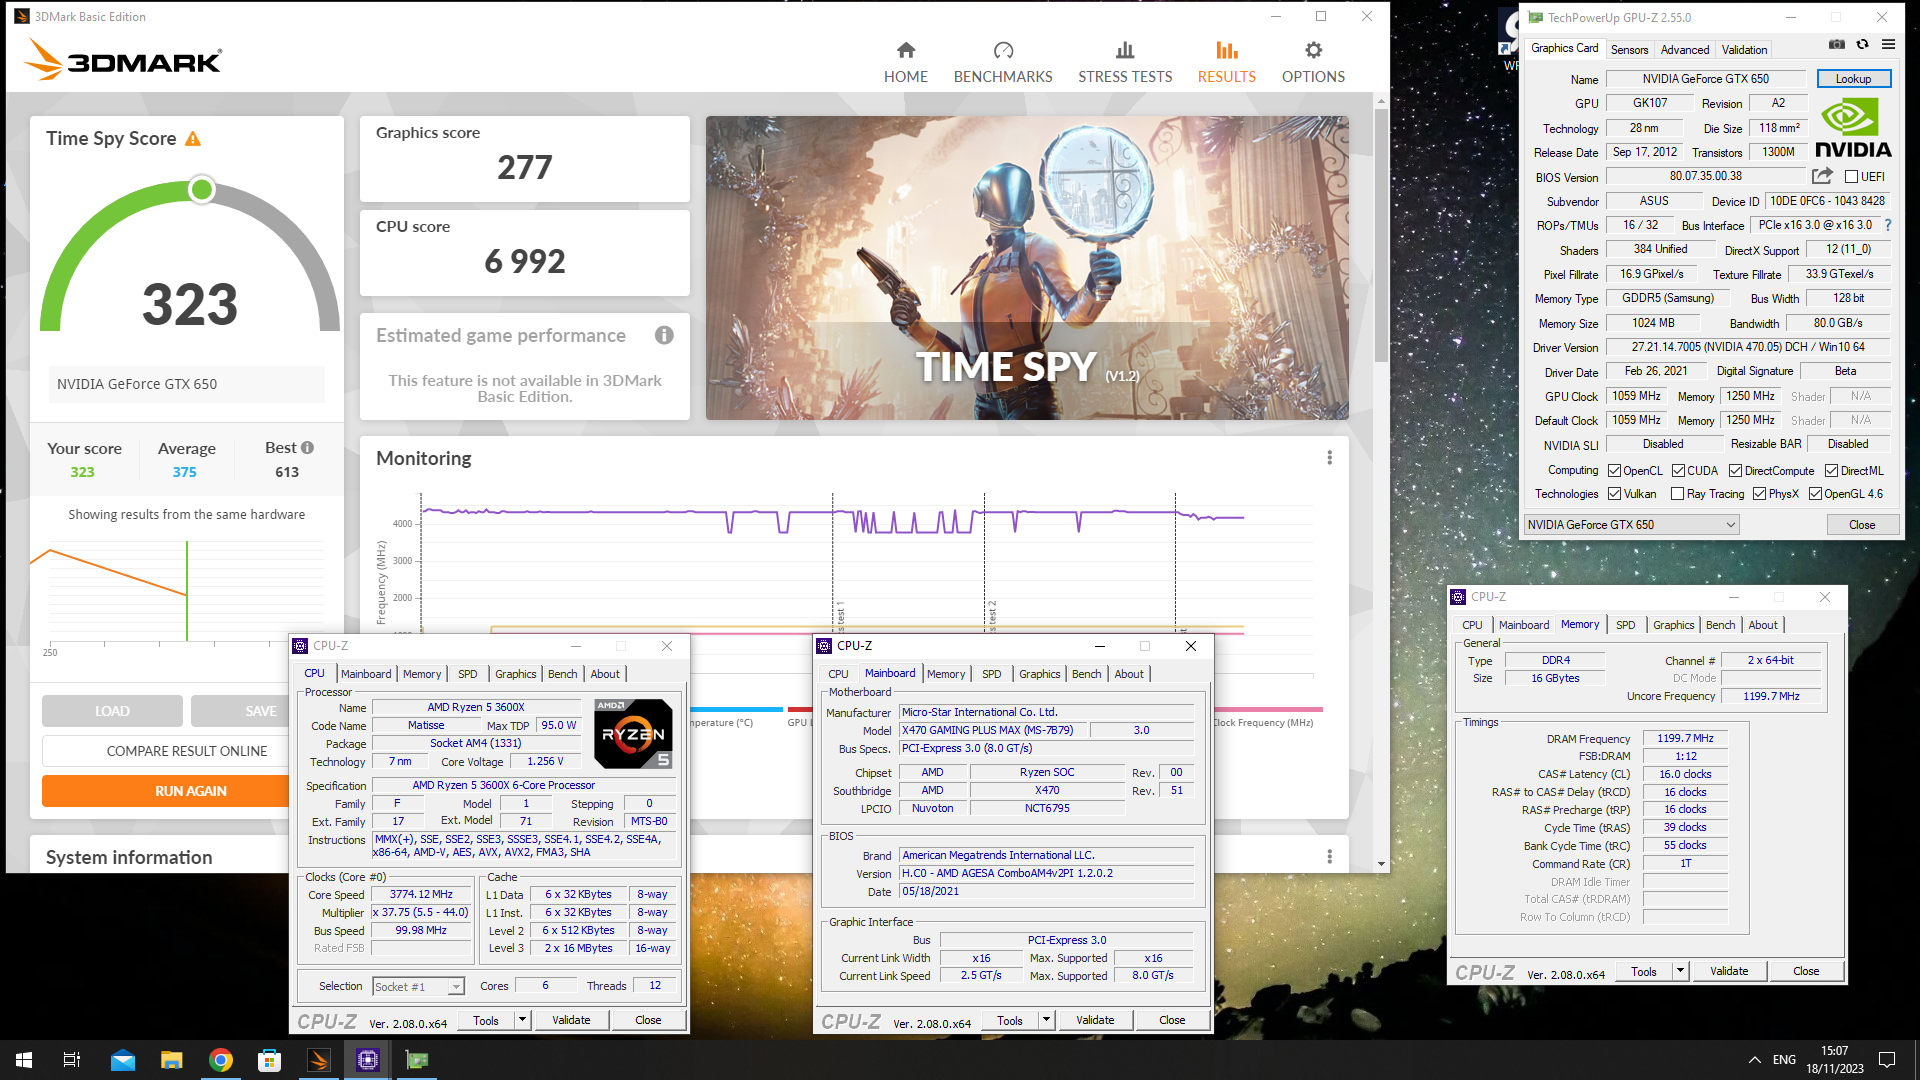Open Graphics tab in CPU-Z Mainboard window
The image size is (1920, 1080).
1039,674
